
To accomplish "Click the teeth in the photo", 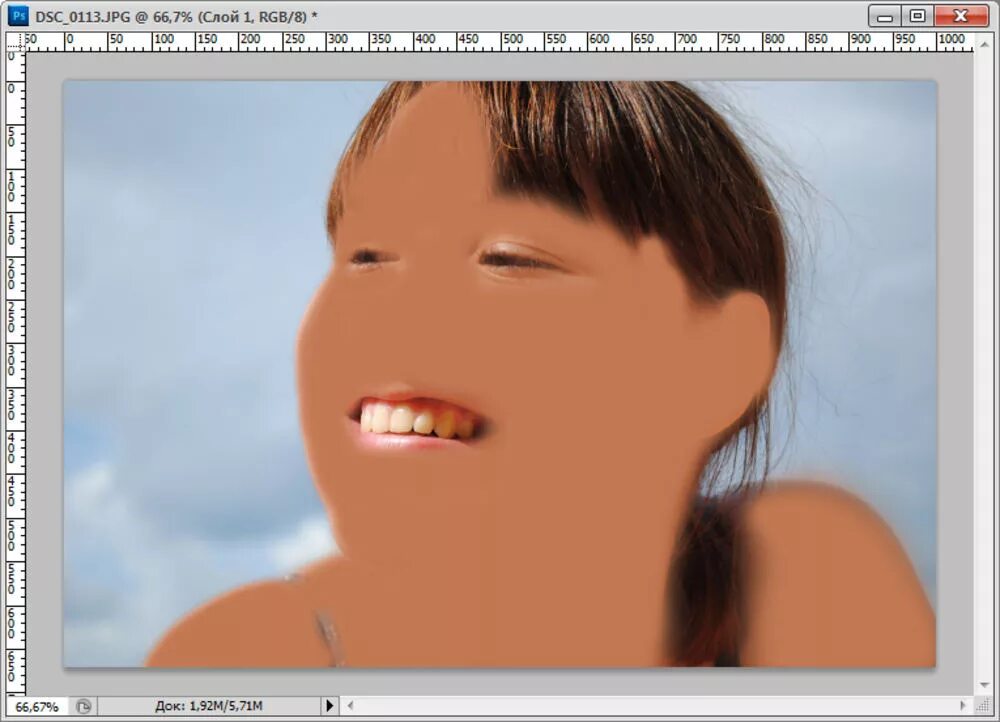I will coord(416,420).
